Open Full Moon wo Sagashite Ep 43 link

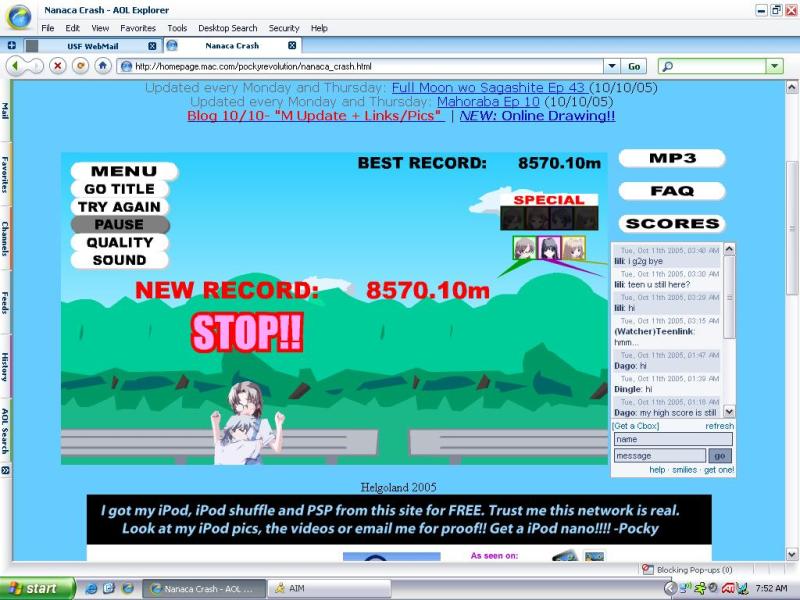pyautogui.click(x=490, y=88)
